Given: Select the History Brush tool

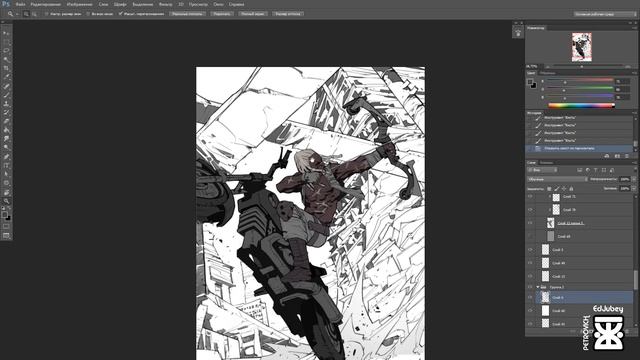Looking at the screenshot, I should (6, 112).
